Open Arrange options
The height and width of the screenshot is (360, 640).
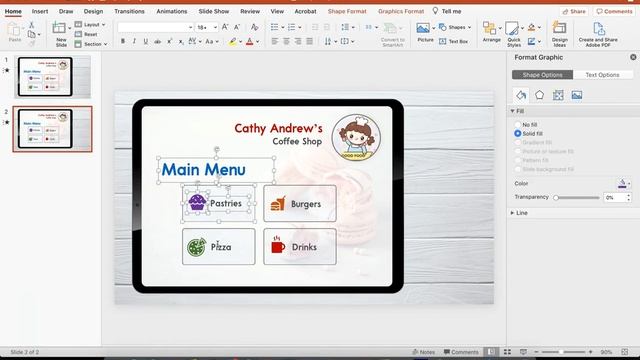[491, 32]
